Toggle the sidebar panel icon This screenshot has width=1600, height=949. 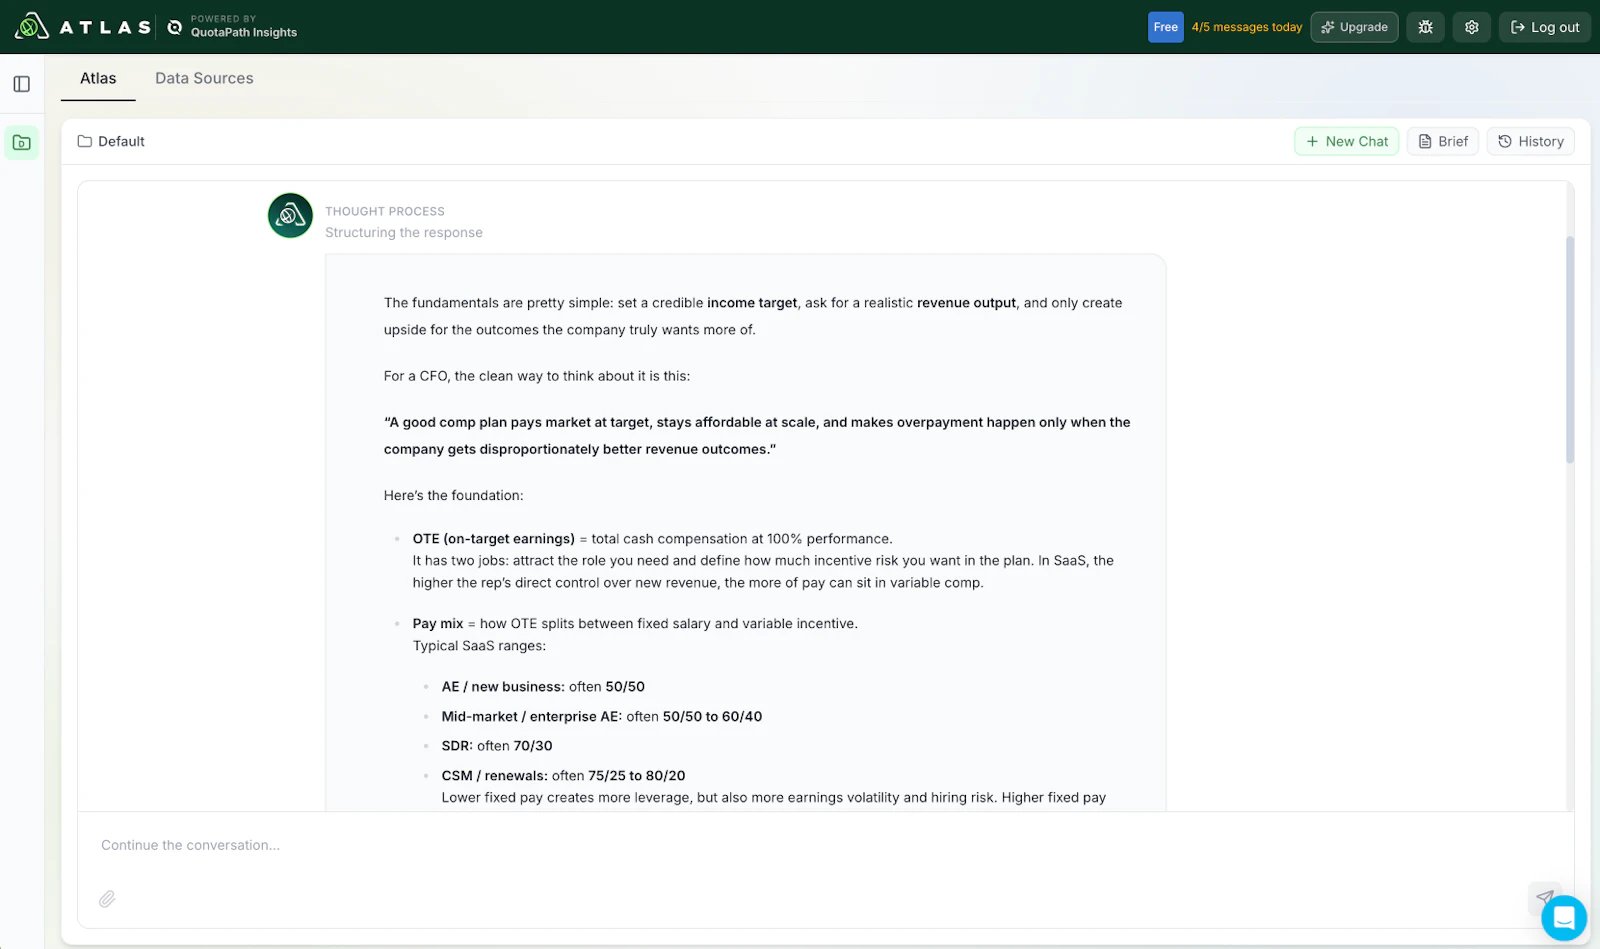click(x=22, y=84)
